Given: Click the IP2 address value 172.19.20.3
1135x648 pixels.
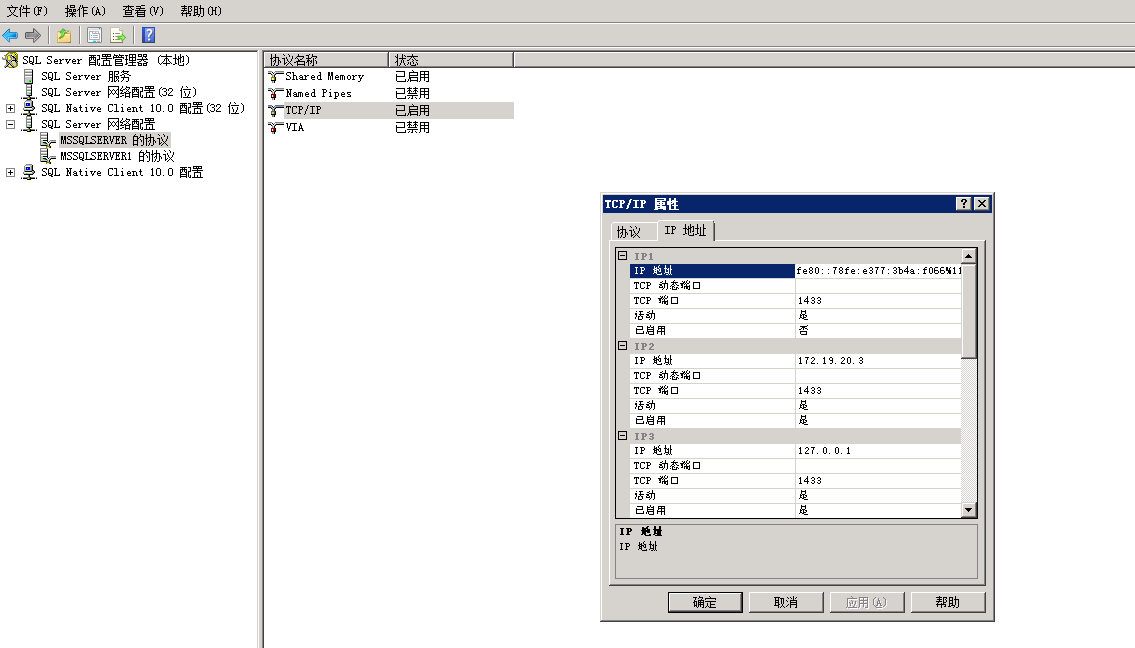Looking at the screenshot, I should click(831, 361).
